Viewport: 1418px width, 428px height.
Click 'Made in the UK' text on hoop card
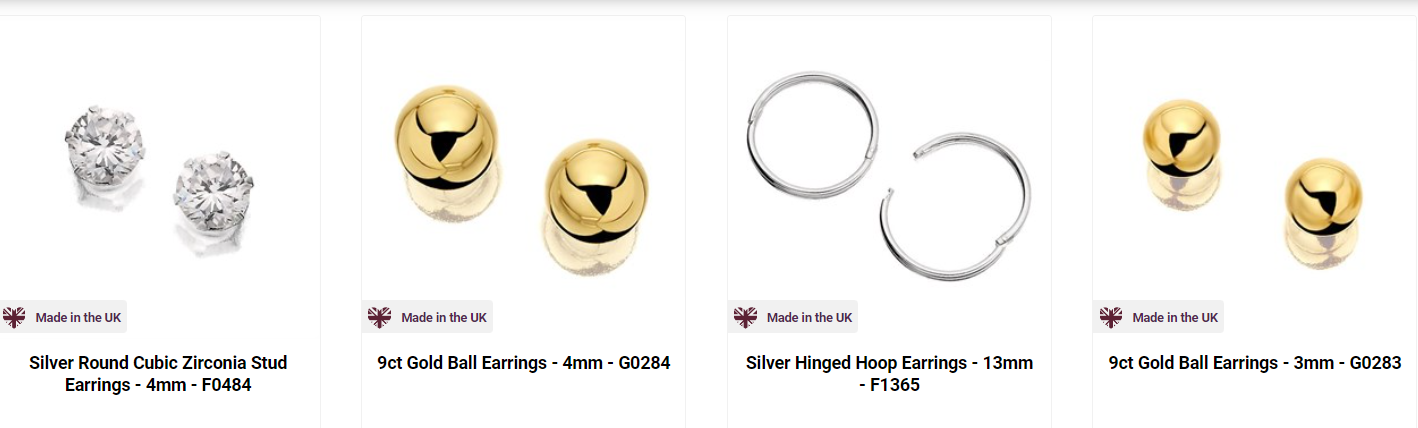810,317
